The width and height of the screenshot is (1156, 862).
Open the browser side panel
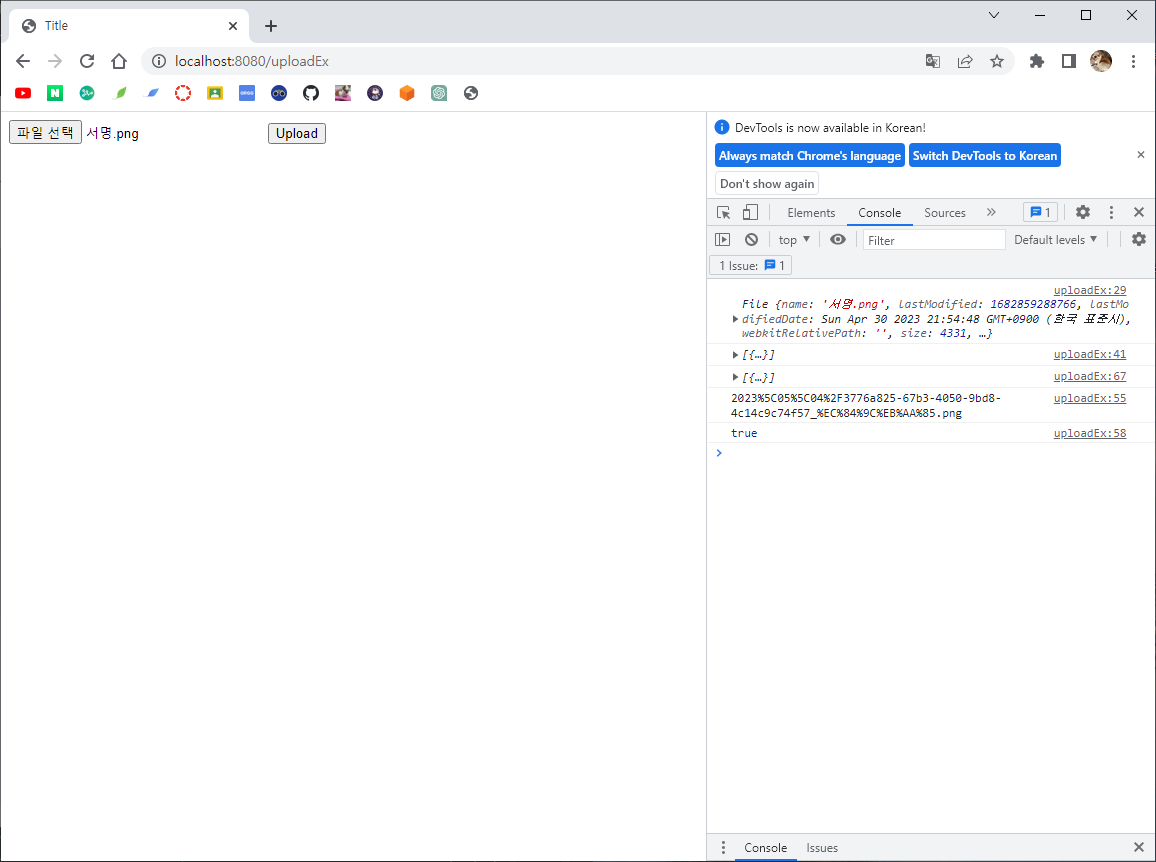(x=1068, y=61)
